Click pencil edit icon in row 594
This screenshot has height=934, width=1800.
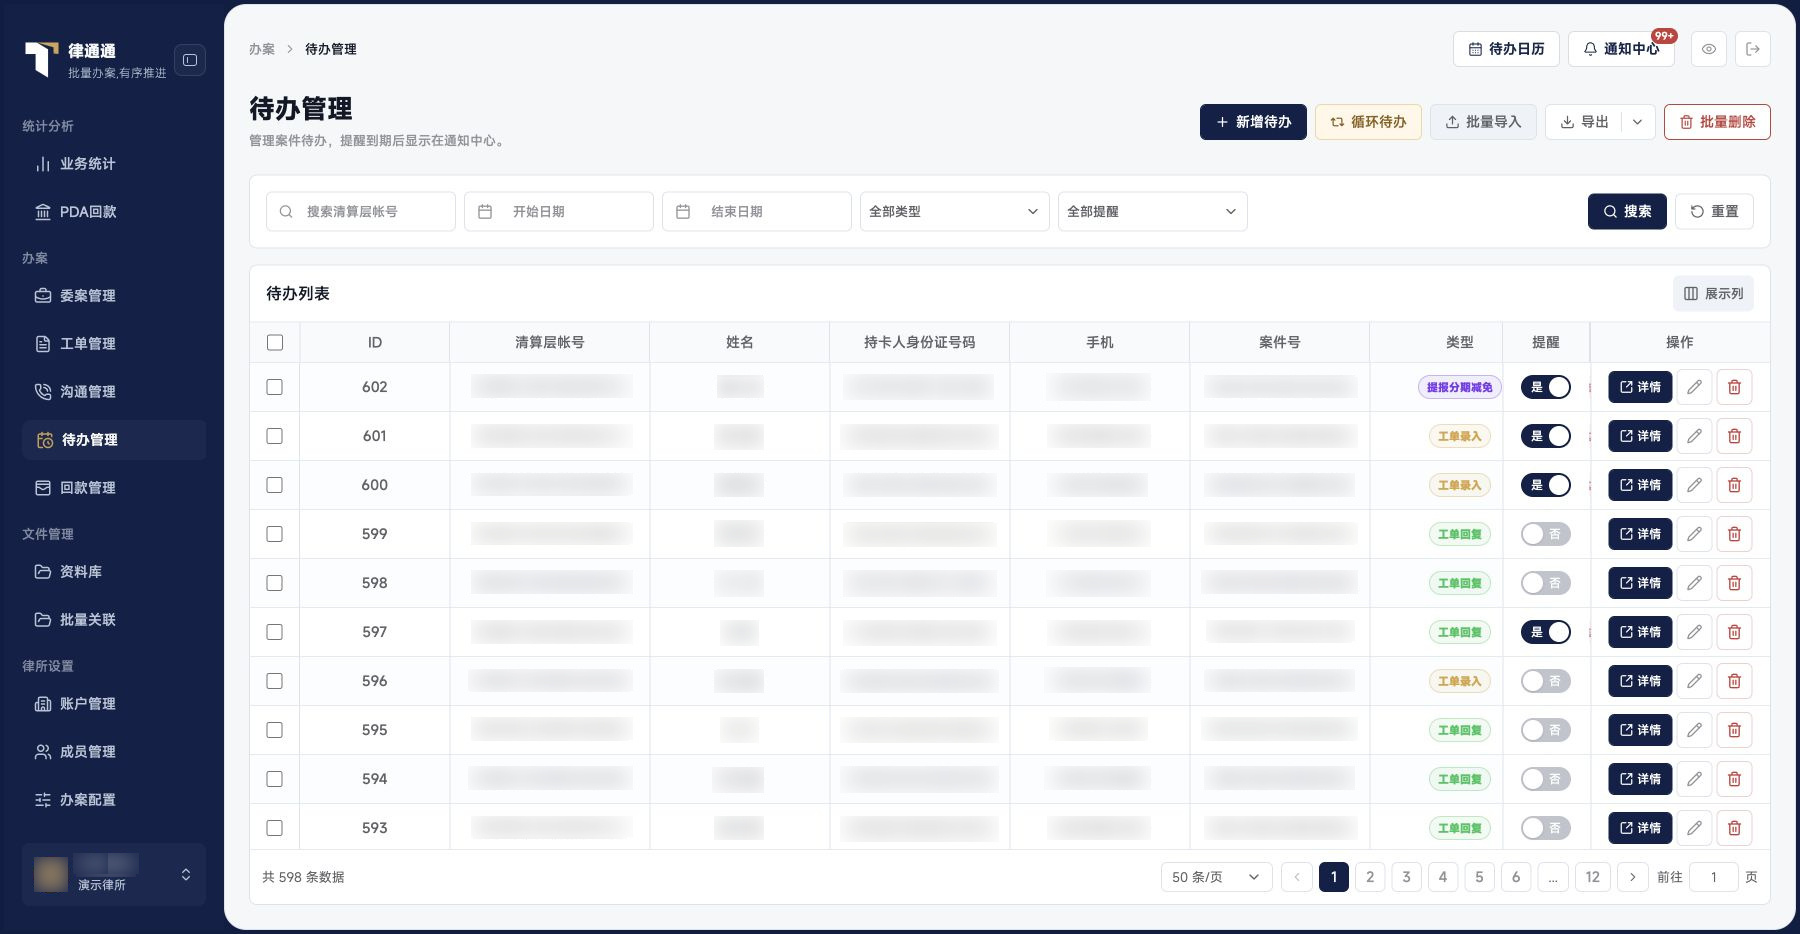(1694, 779)
